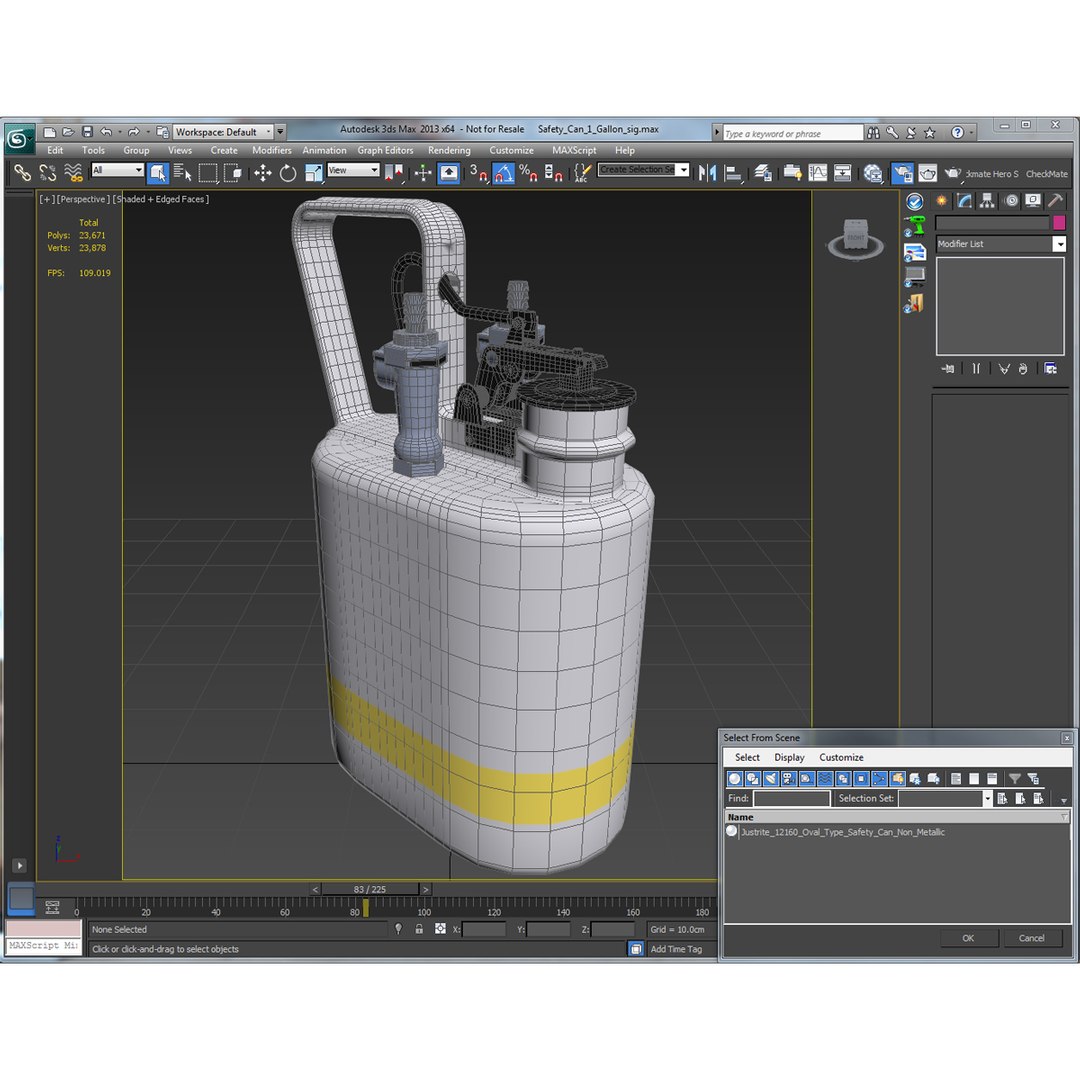Open the Select by Name tool
This screenshot has width=1080, height=1080.
pyautogui.click(x=183, y=173)
